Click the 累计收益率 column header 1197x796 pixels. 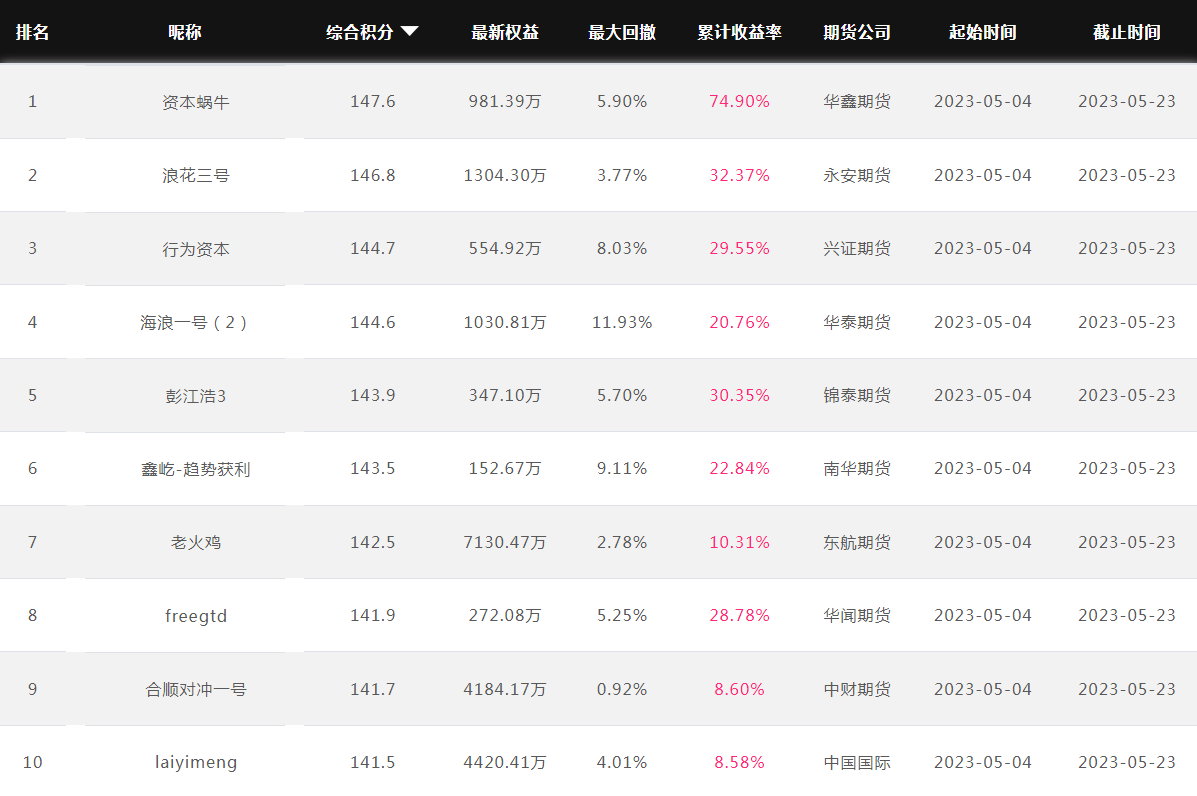pos(739,32)
